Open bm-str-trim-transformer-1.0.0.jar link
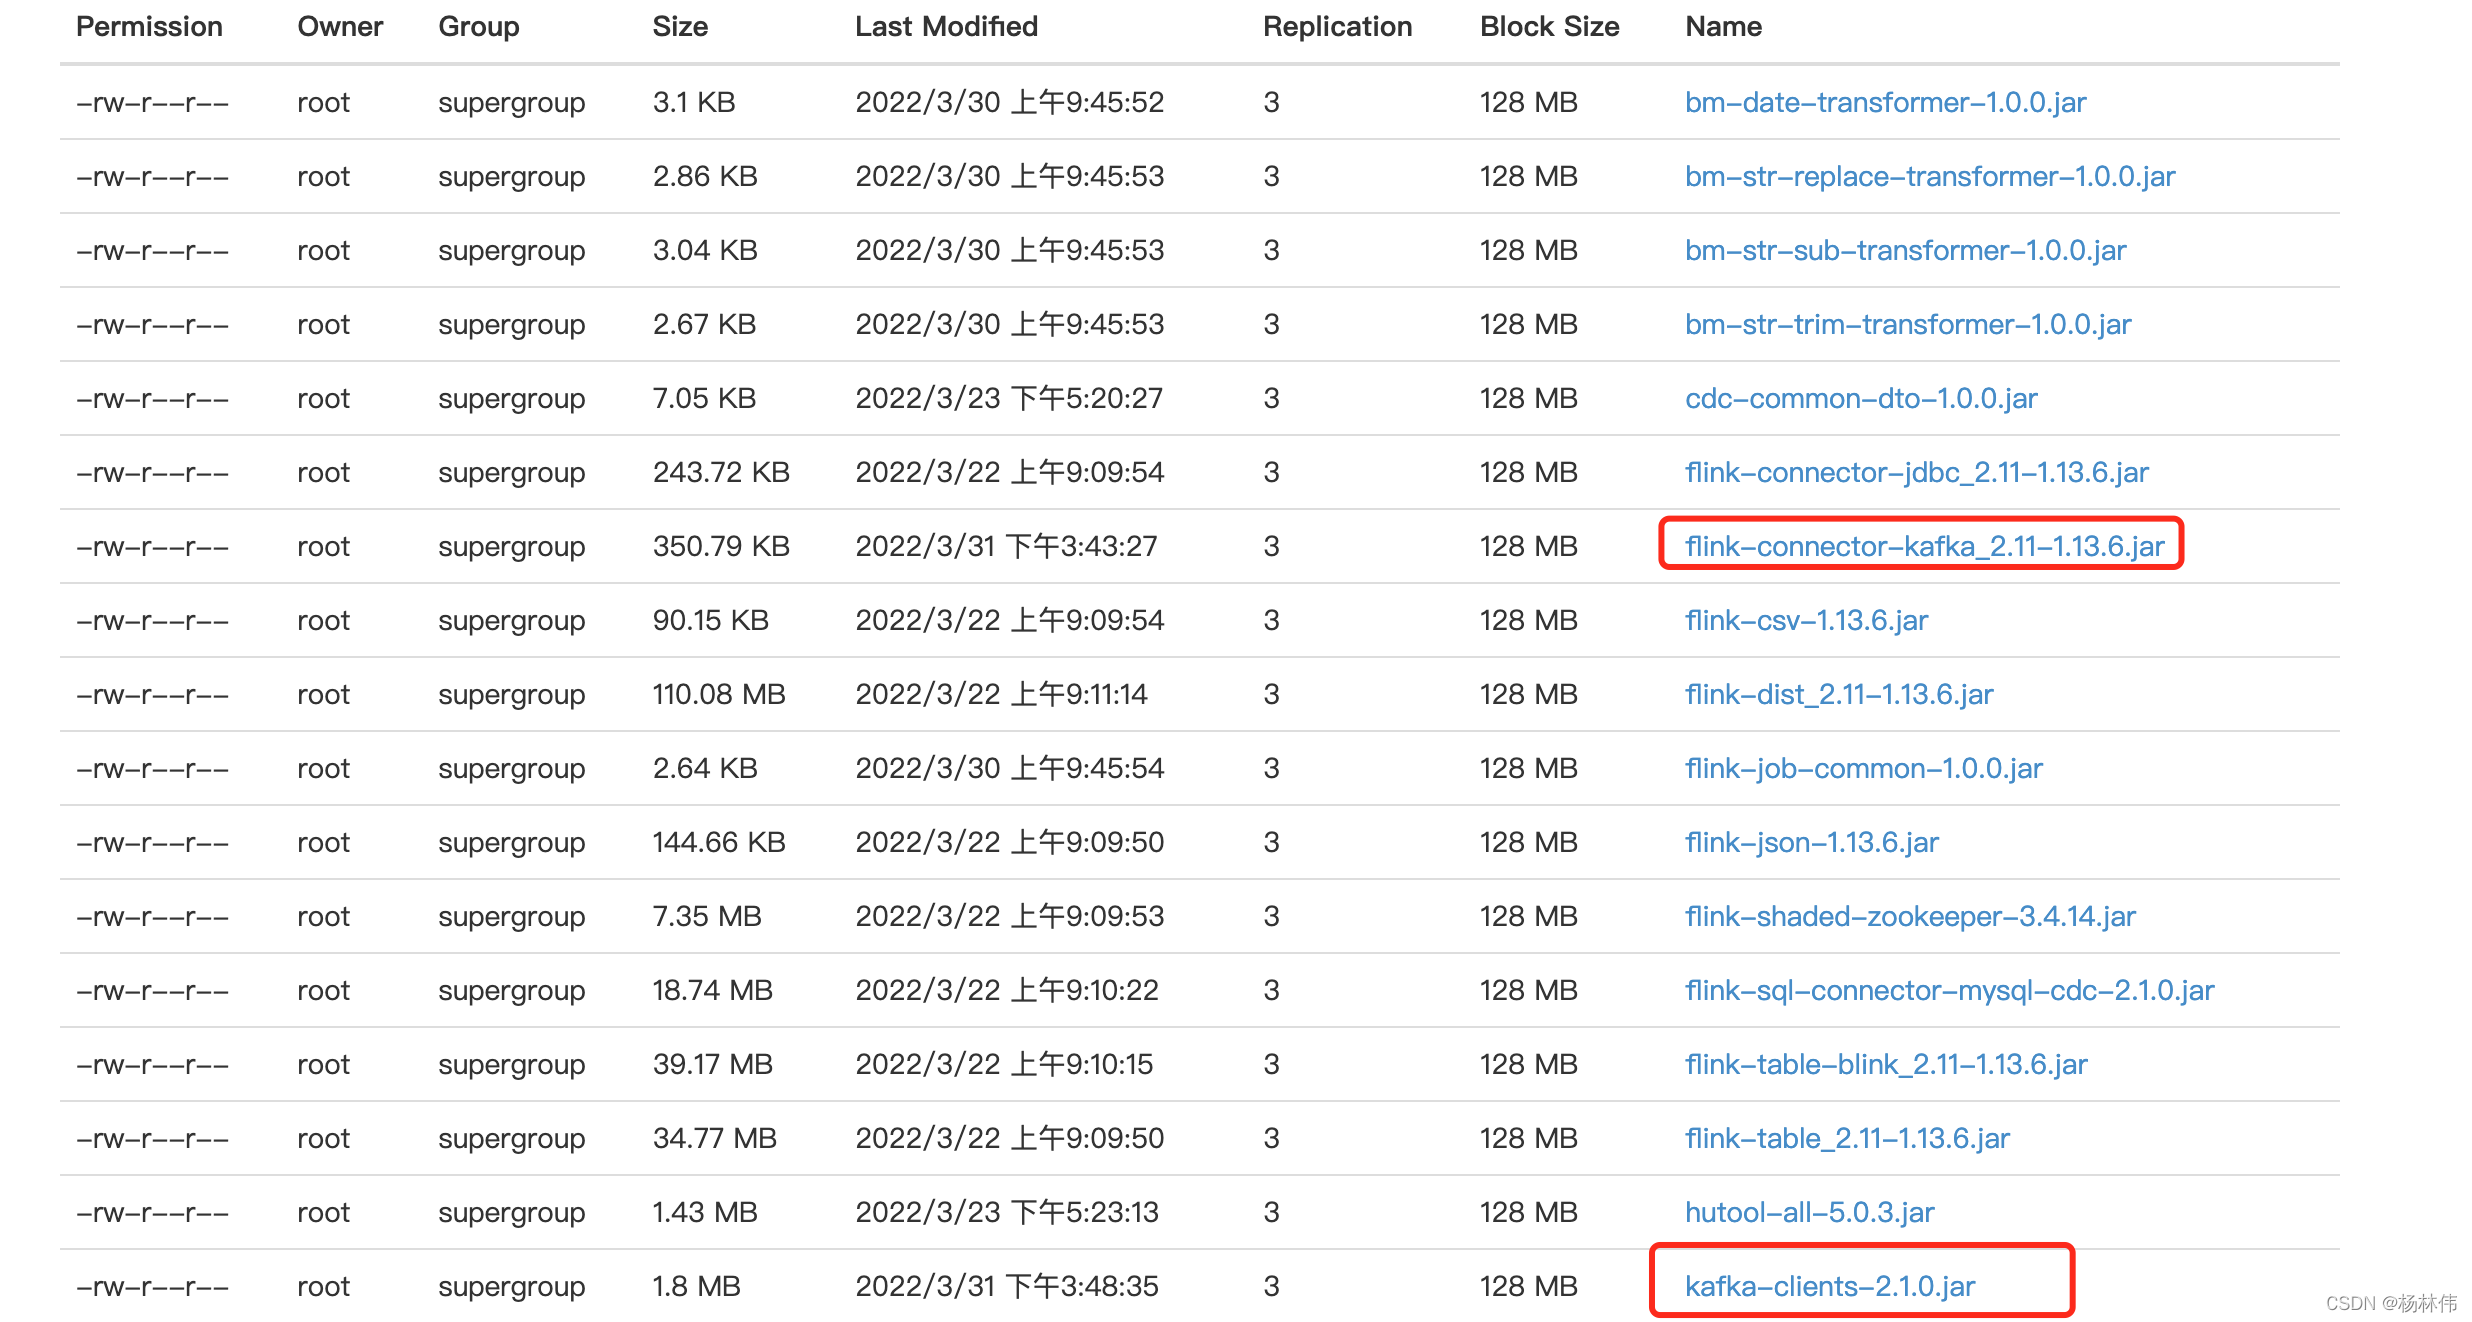2472x1322 pixels. click(1907, 324)
